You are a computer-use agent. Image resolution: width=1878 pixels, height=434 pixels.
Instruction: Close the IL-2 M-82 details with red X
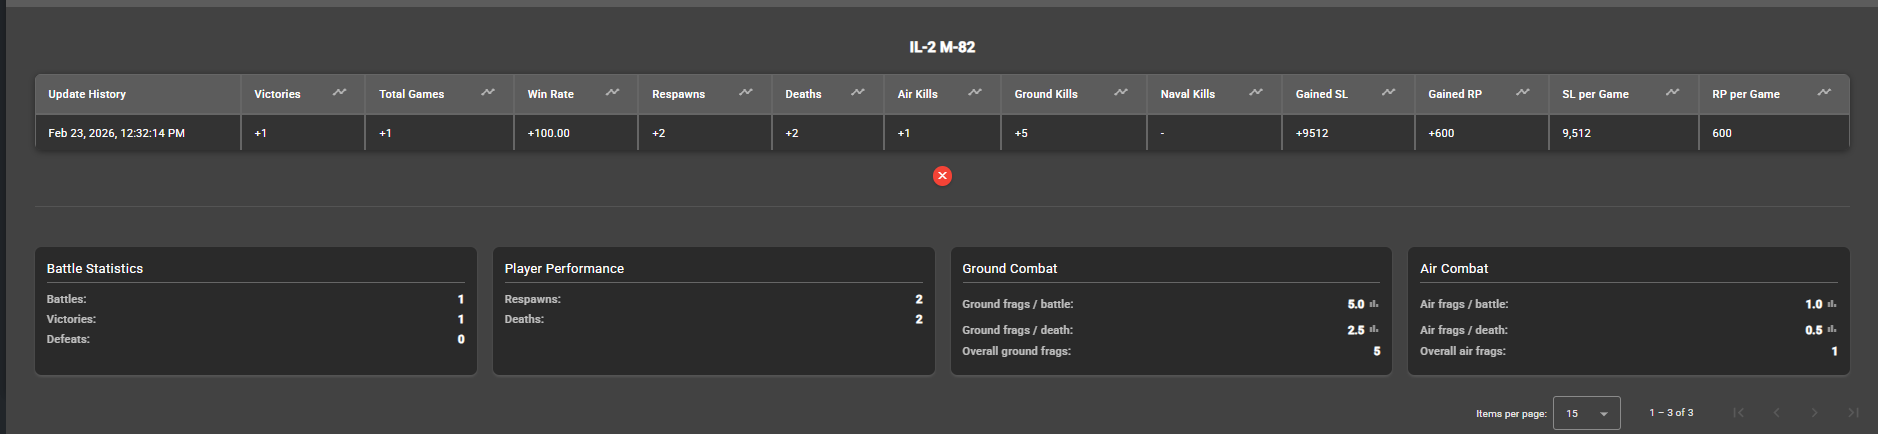(x=942, y=176)
